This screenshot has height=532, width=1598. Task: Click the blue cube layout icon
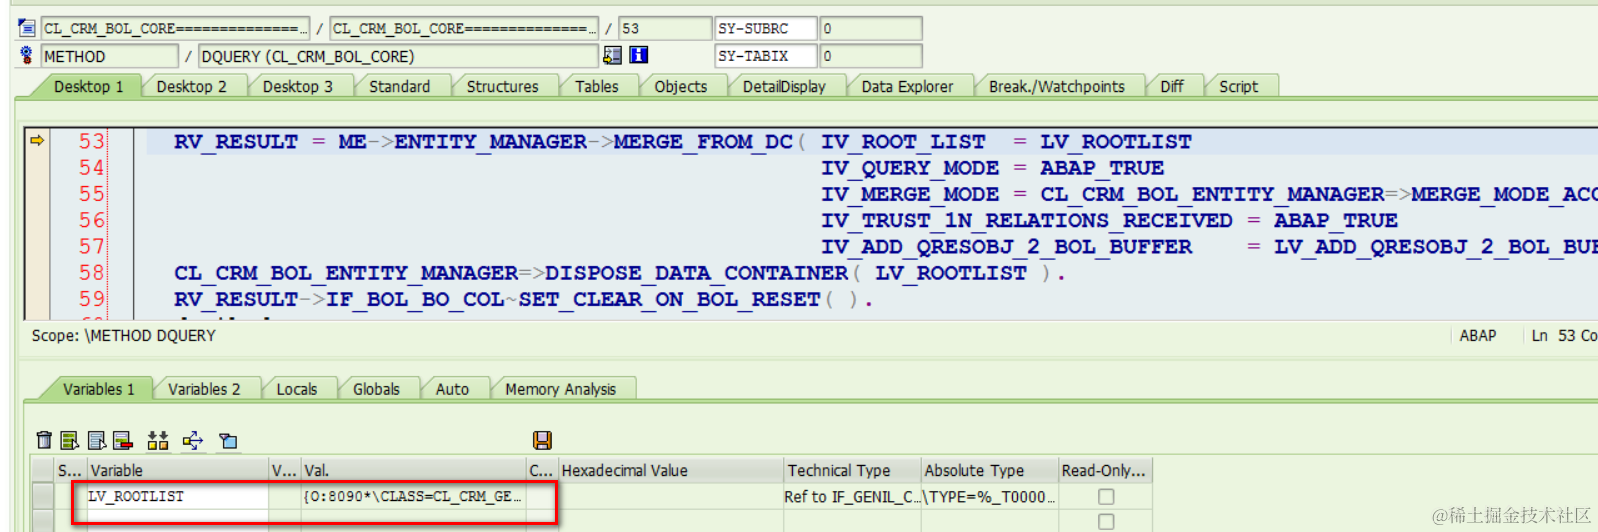tap(229, 440)
